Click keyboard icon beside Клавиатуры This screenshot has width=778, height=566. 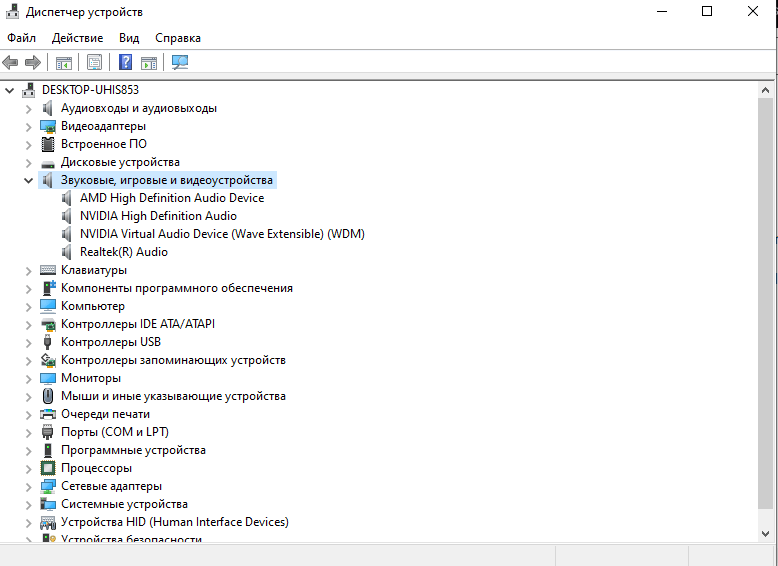[48, 270]
